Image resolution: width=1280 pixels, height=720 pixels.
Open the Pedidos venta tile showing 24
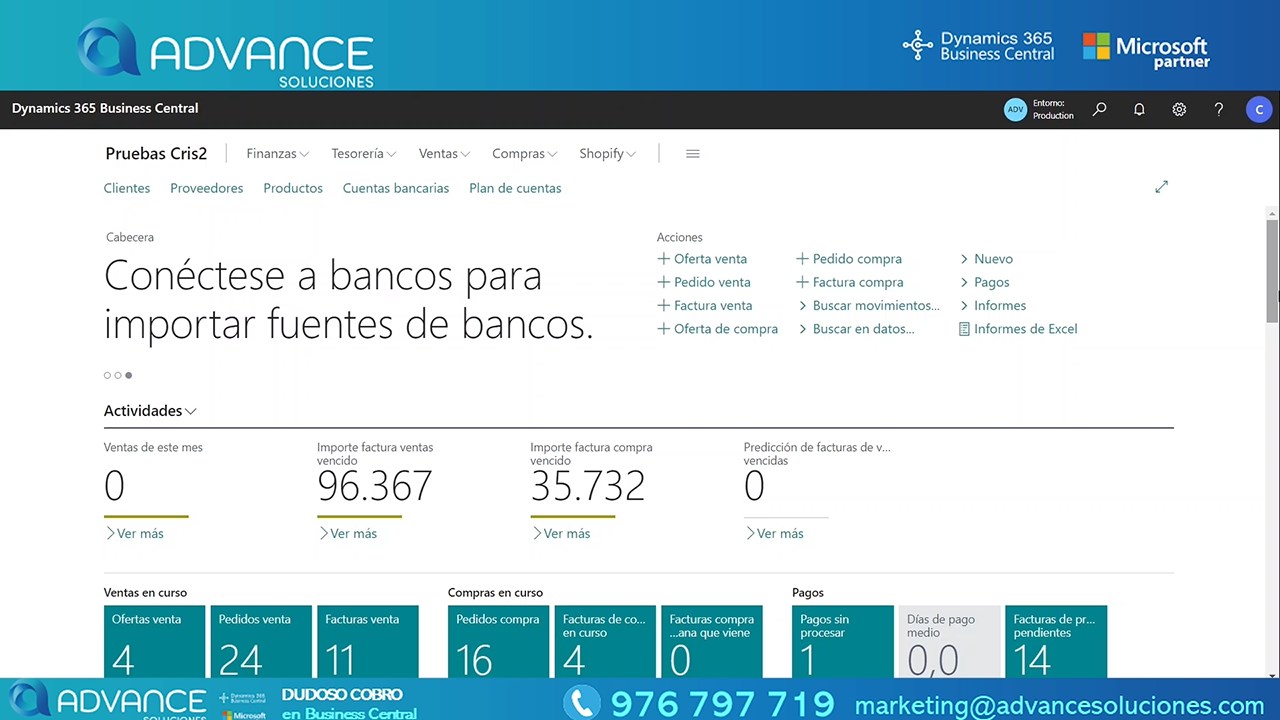[x=261, y=641]
